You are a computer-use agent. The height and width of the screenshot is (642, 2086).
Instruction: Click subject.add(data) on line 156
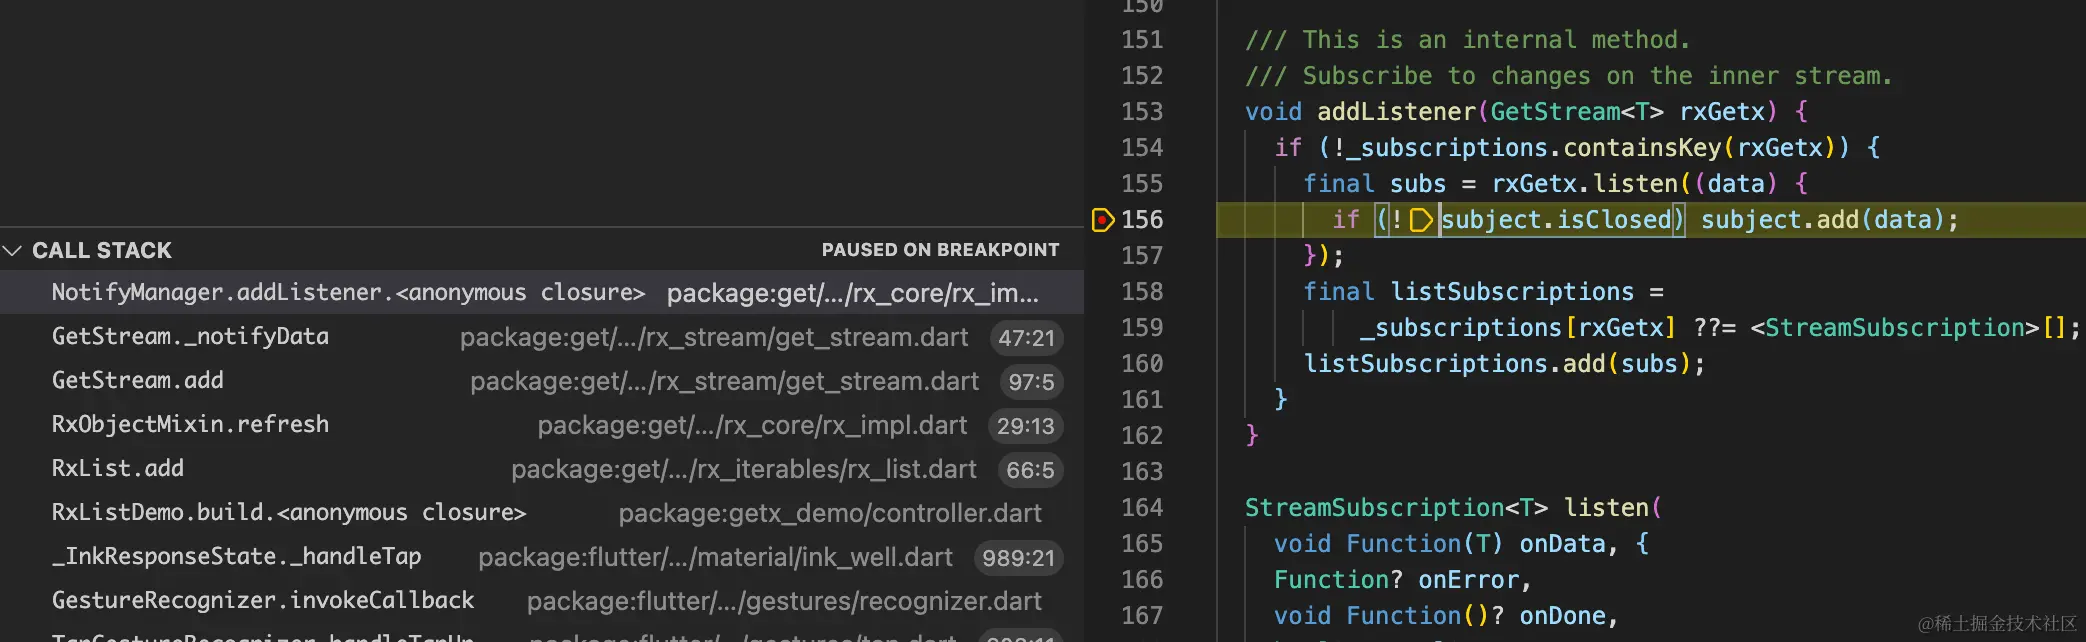tap(1821, 220)
